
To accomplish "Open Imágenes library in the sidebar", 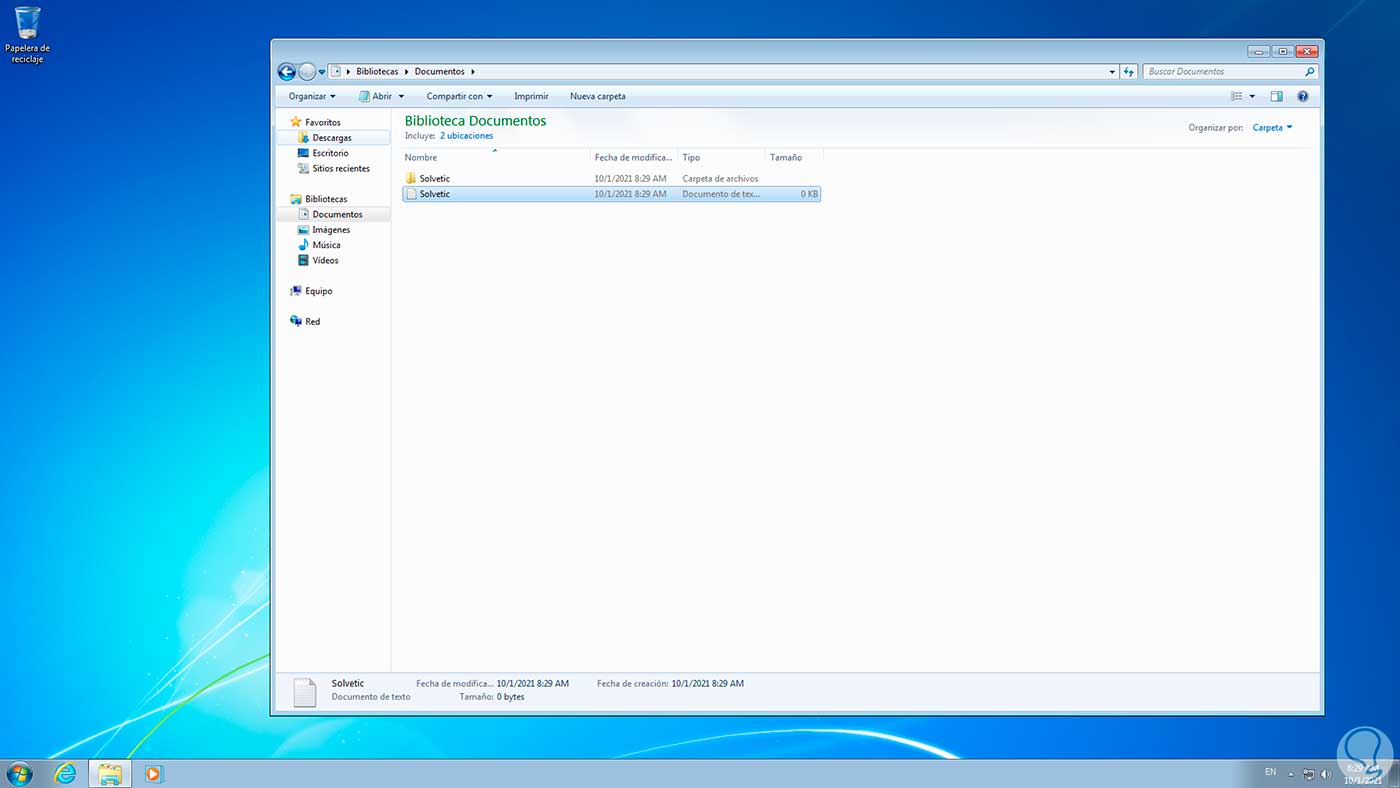I will (331, 230).
